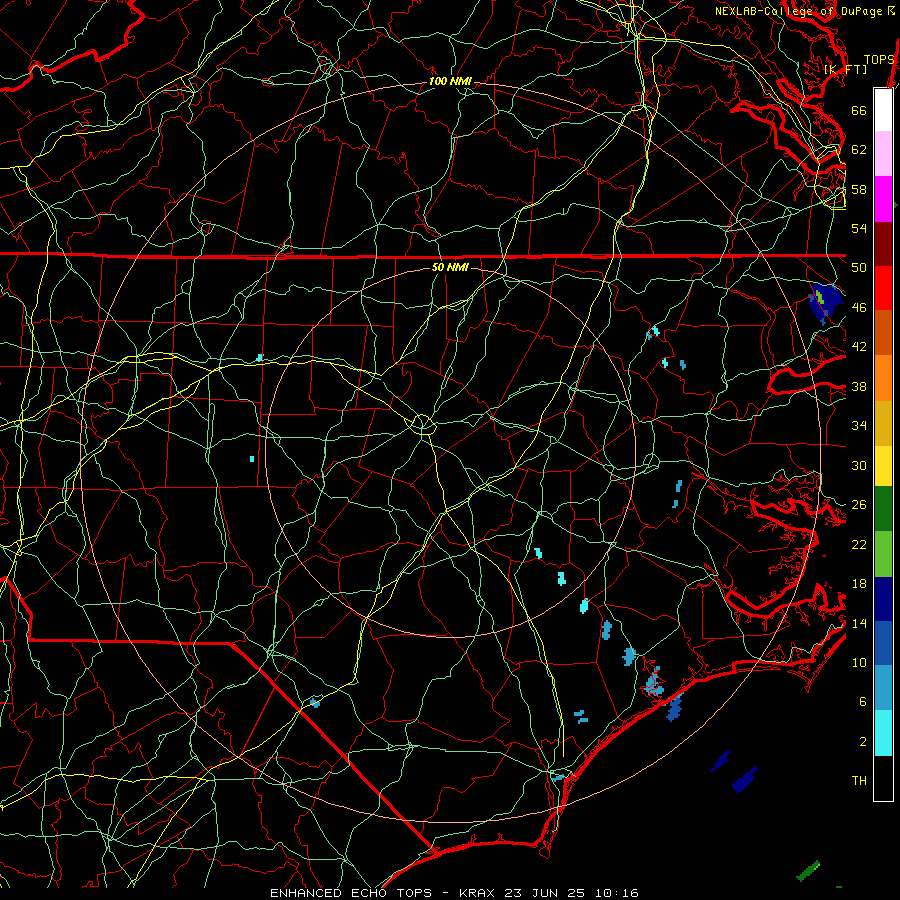Click the dark red (maroon) legend block
Viewport: 900px width, 900px height.
coord(883,244)
